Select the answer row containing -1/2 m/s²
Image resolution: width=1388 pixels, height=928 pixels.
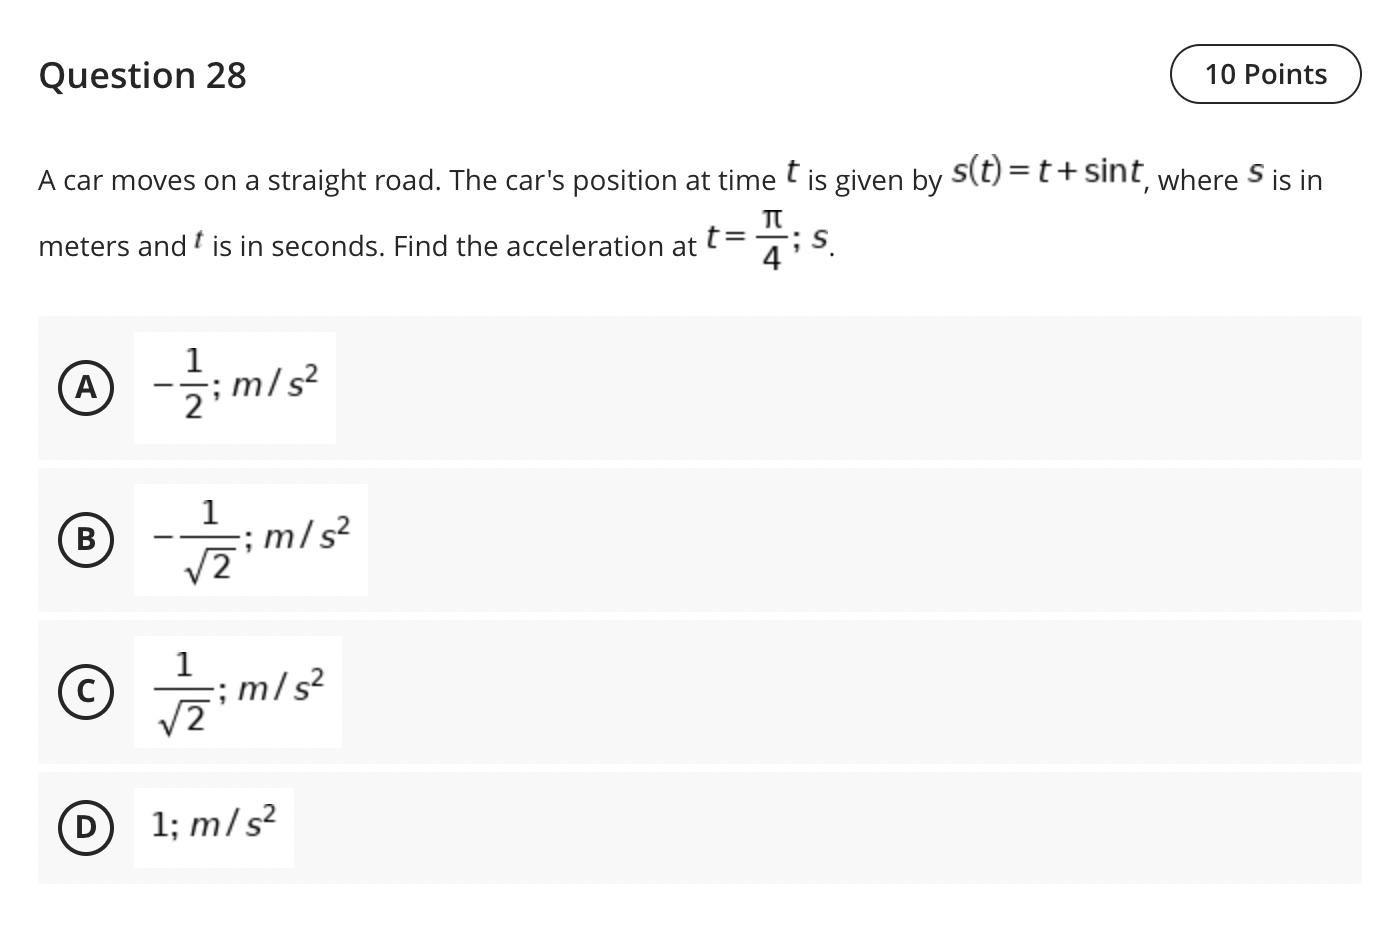700,388
